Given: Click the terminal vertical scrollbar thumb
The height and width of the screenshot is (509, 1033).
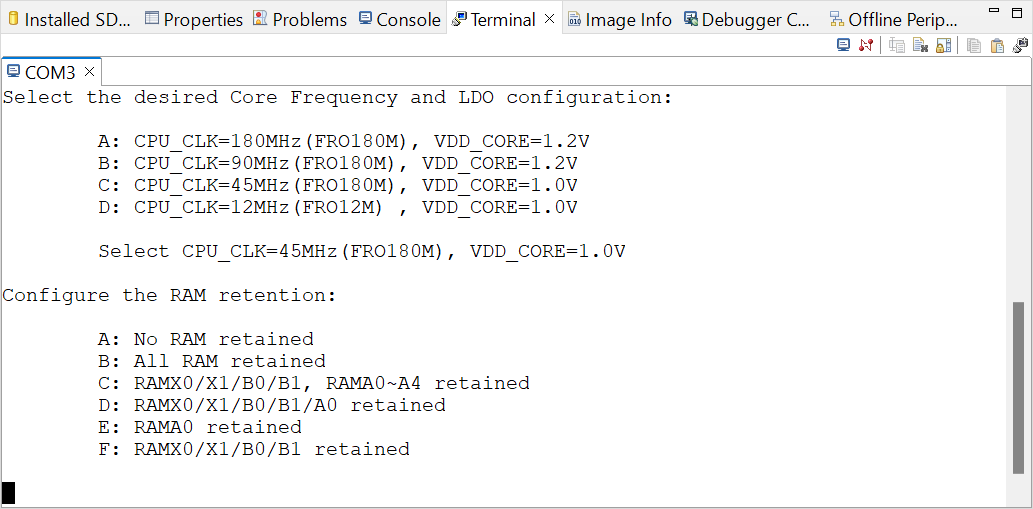Looking at the screenshot, I should point(1019,385).
